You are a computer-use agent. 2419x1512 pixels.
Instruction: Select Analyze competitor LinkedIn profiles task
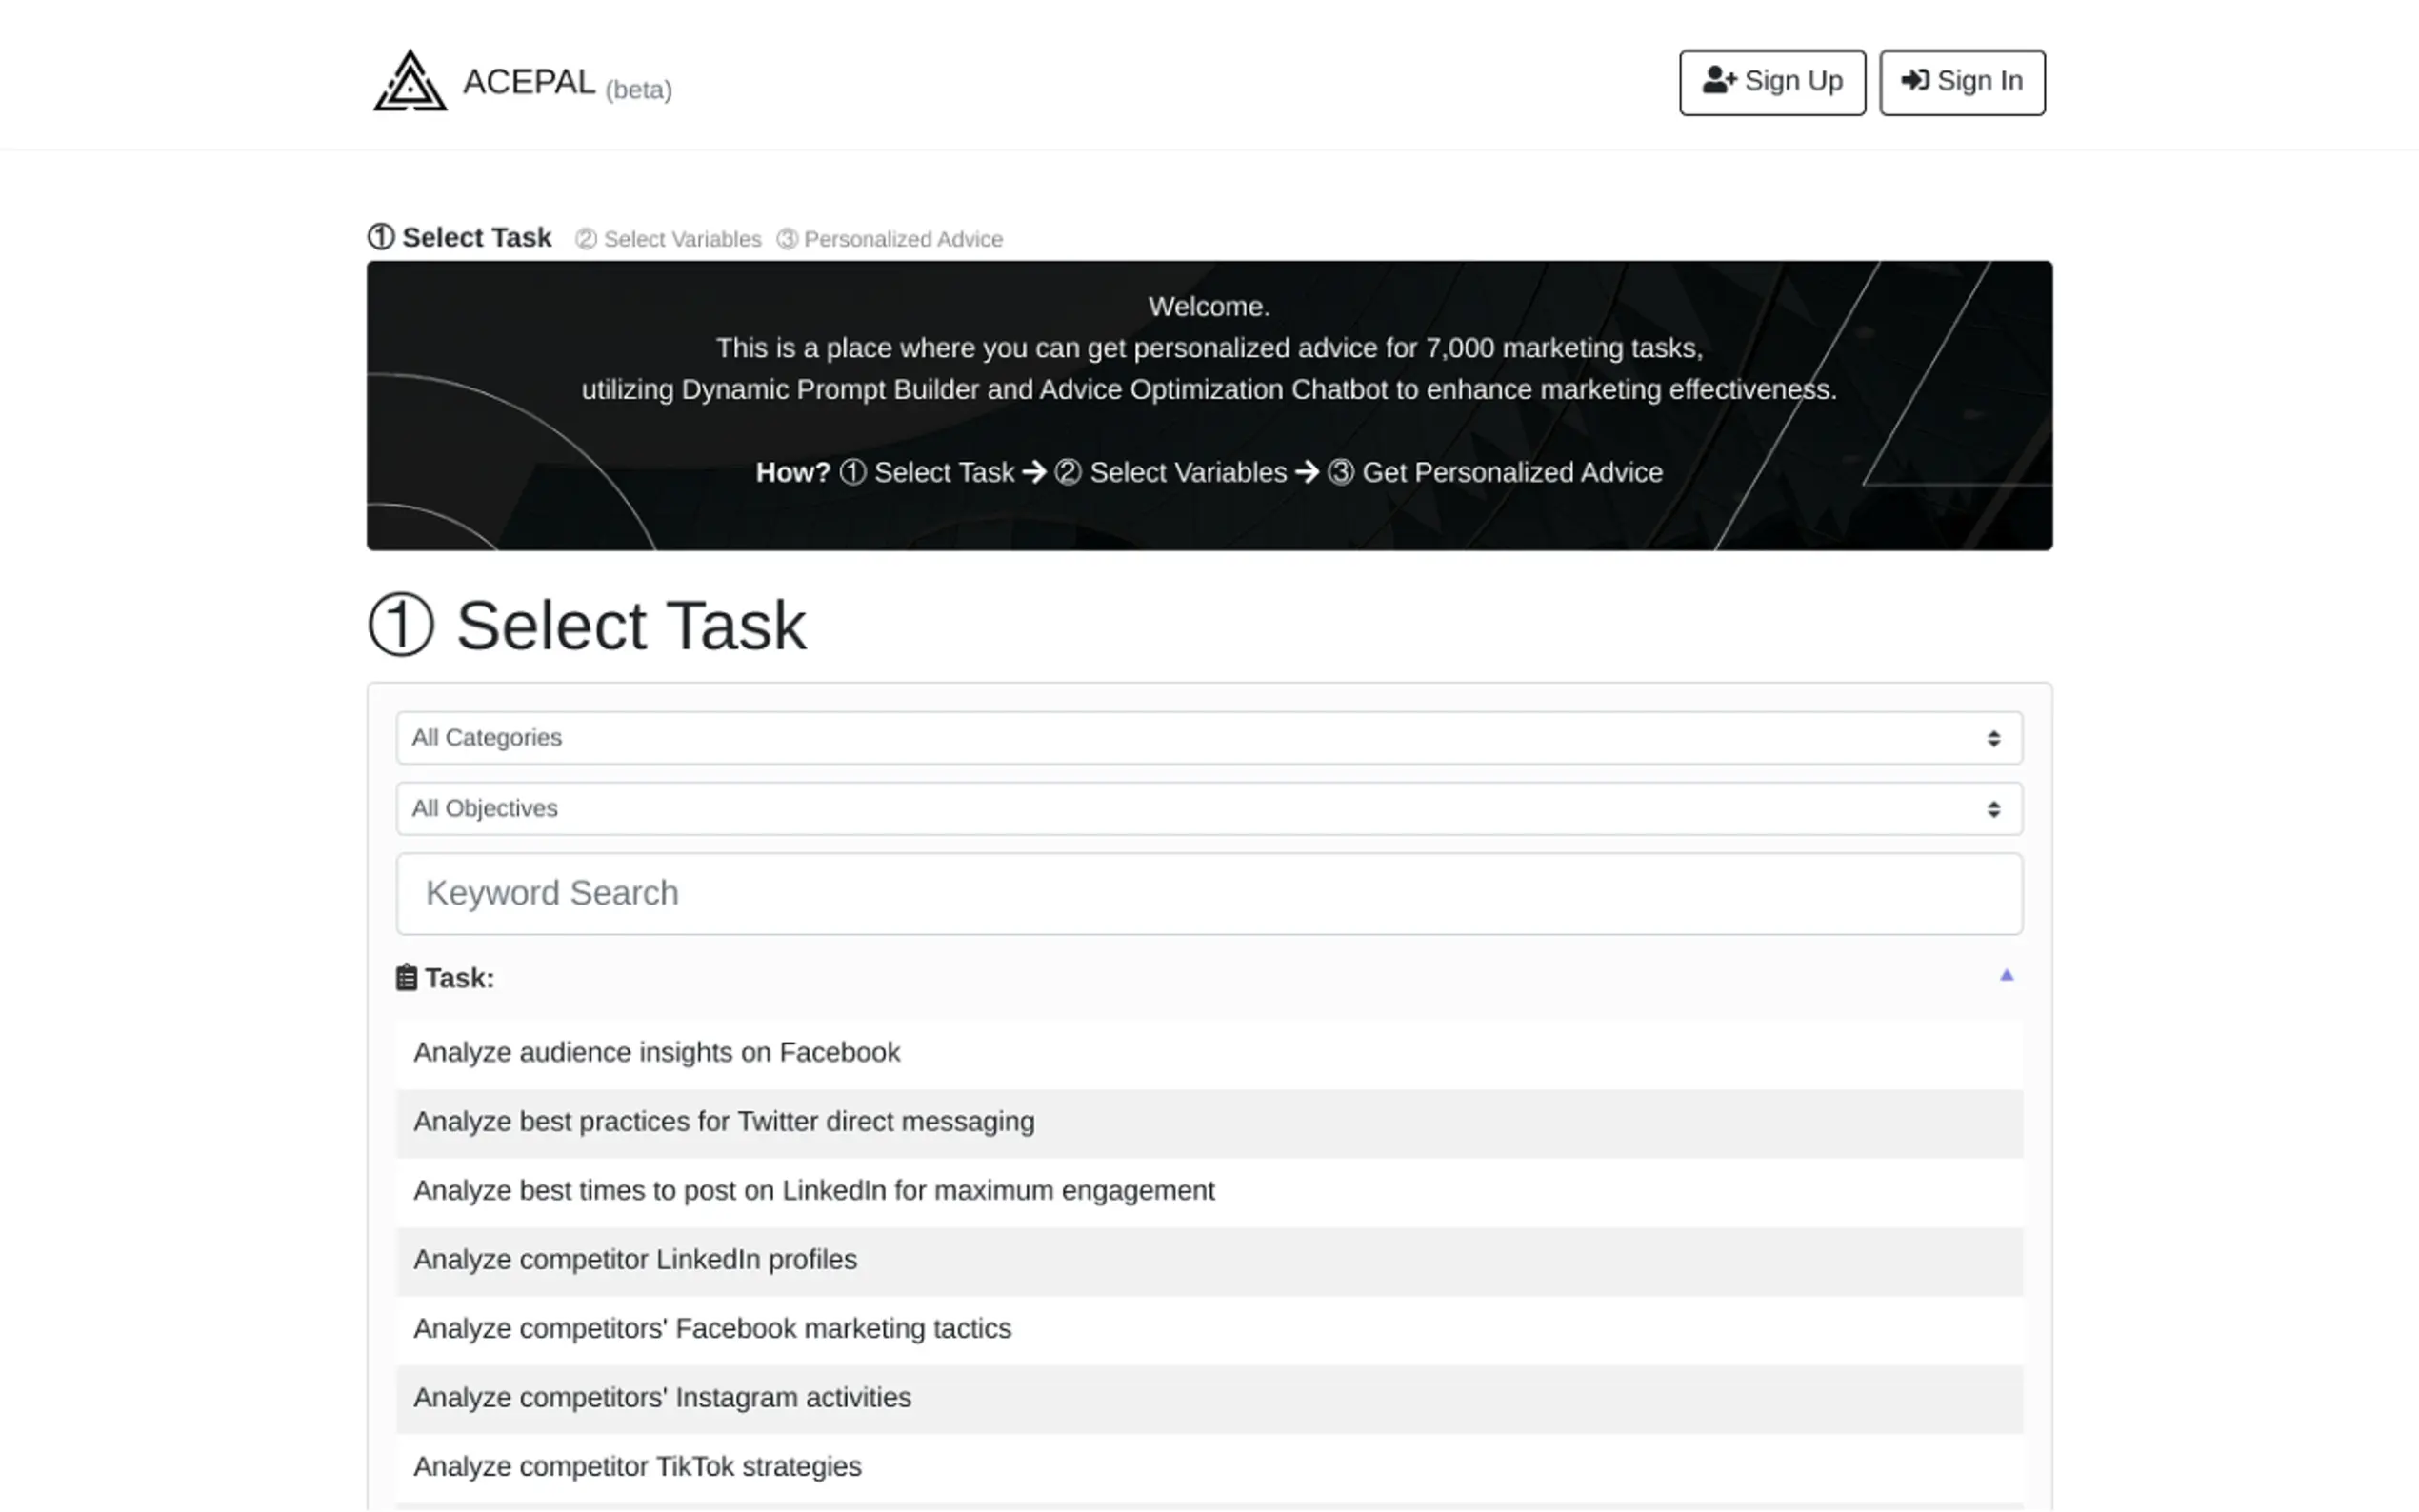pyautogui.click(x=635, y=1259)
